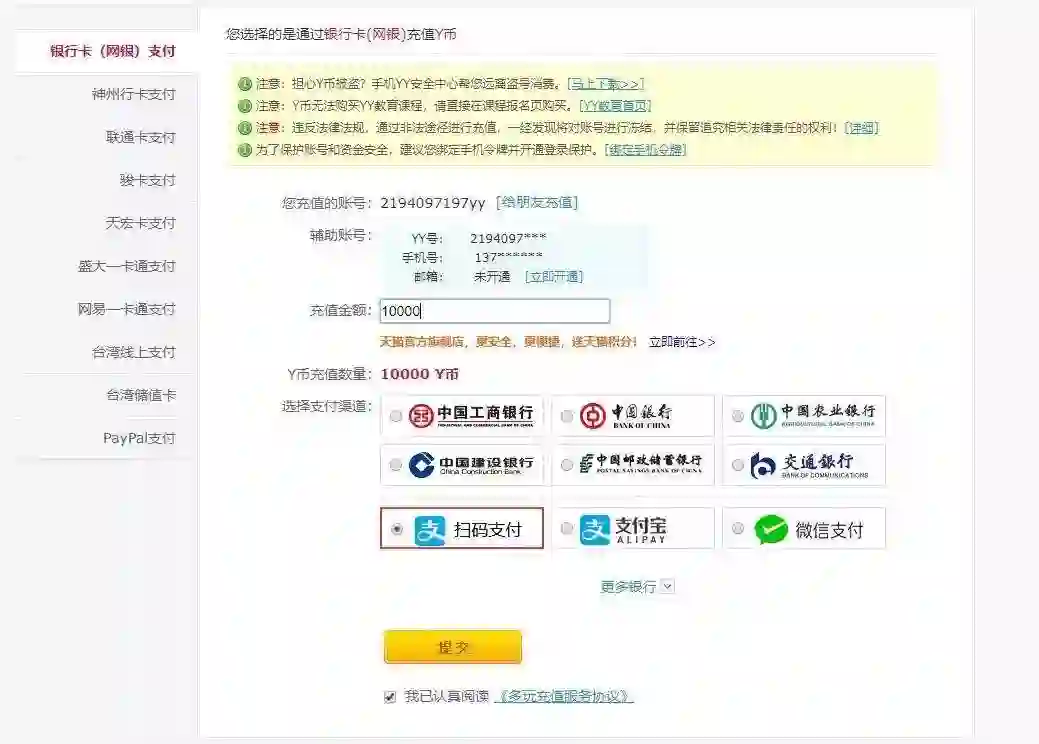This screenshot has height=744, width=1039.
Task: Switch to 联通卡支付 tab
Action: (140, 137)
